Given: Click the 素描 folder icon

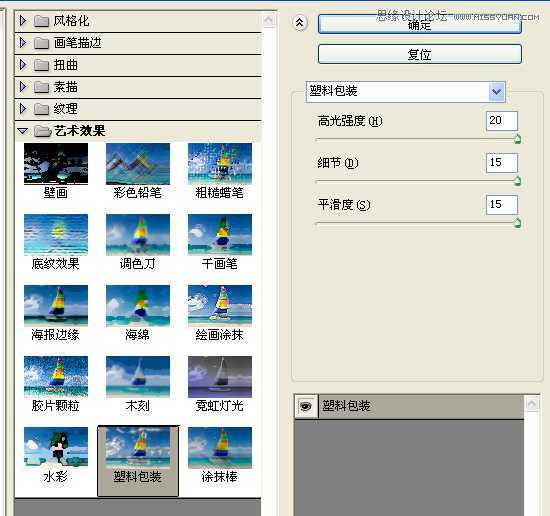Looking at the screenshot, I should [41, 87].
